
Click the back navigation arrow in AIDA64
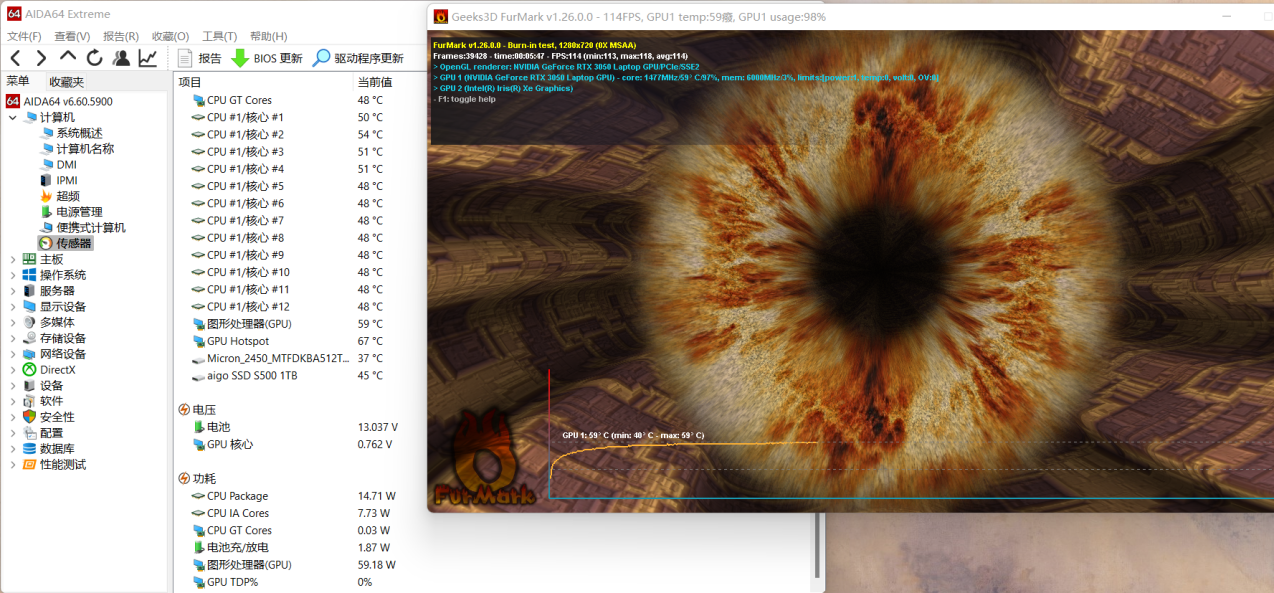[15, 58]
